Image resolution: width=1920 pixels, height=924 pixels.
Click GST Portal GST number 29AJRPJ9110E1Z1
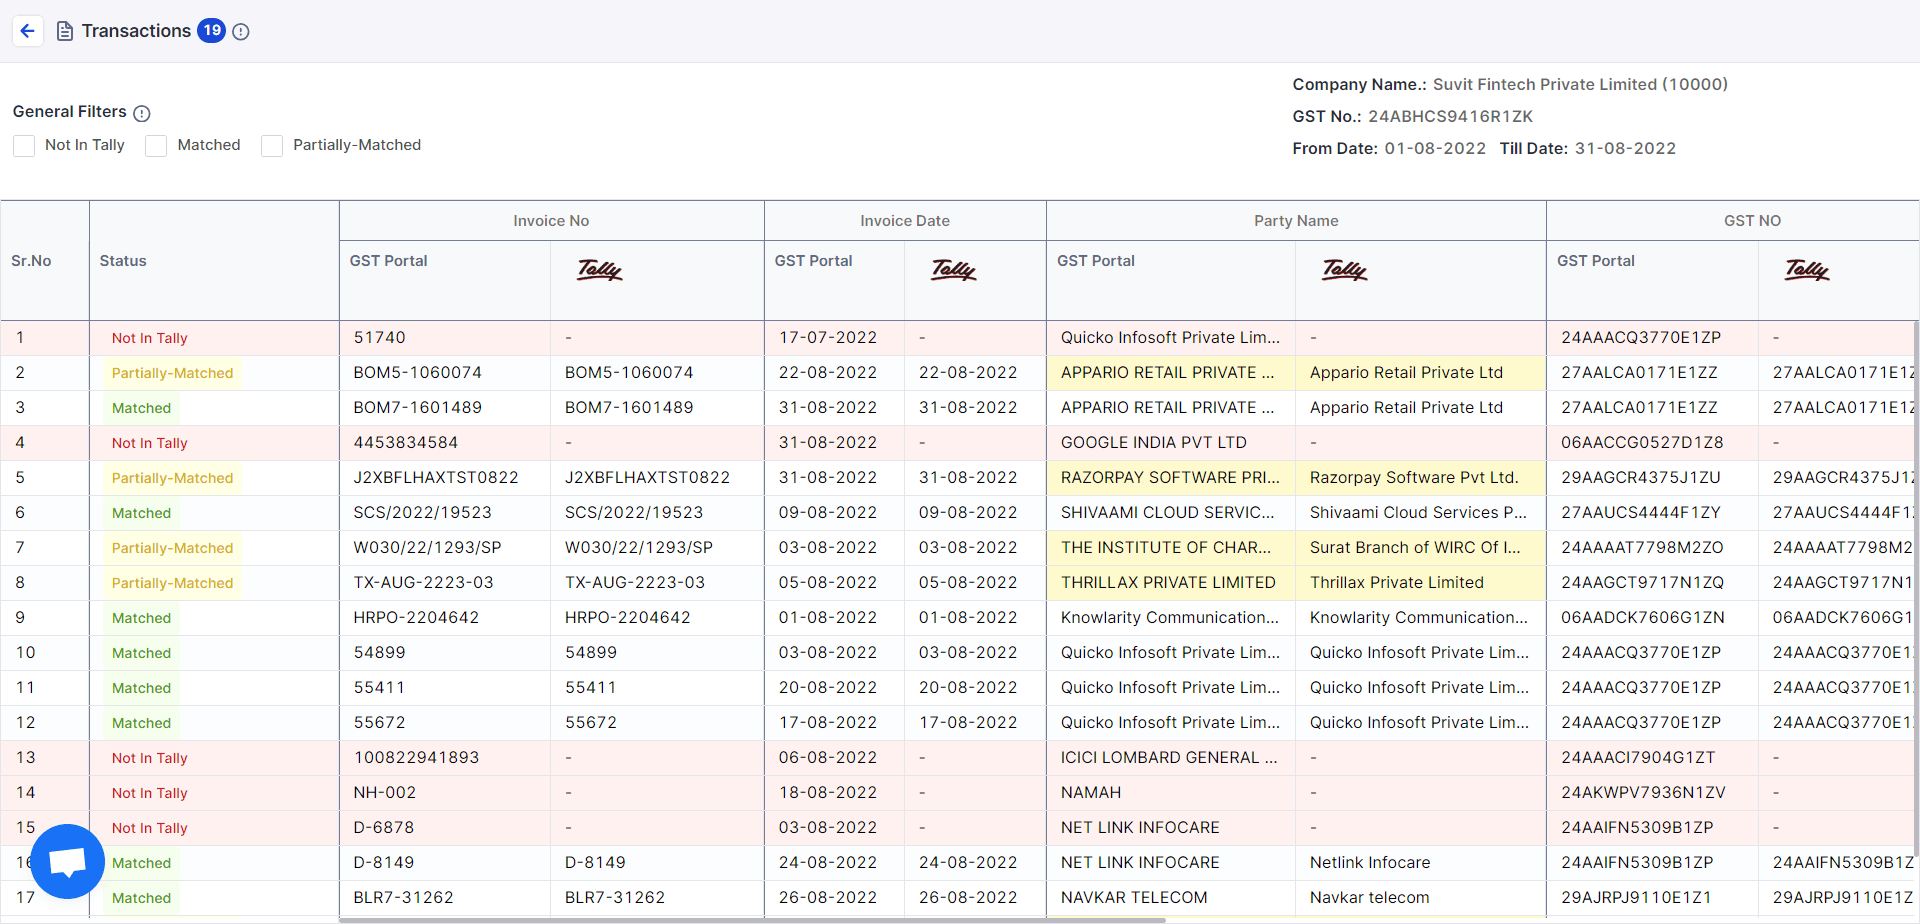[x=1636, y=898]
